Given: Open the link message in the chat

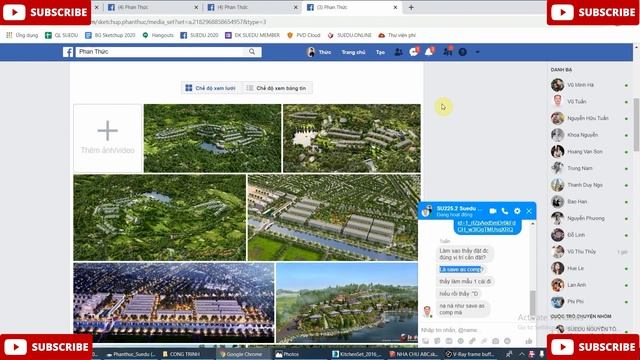Looking at the screenshot, I should point(487,226).
